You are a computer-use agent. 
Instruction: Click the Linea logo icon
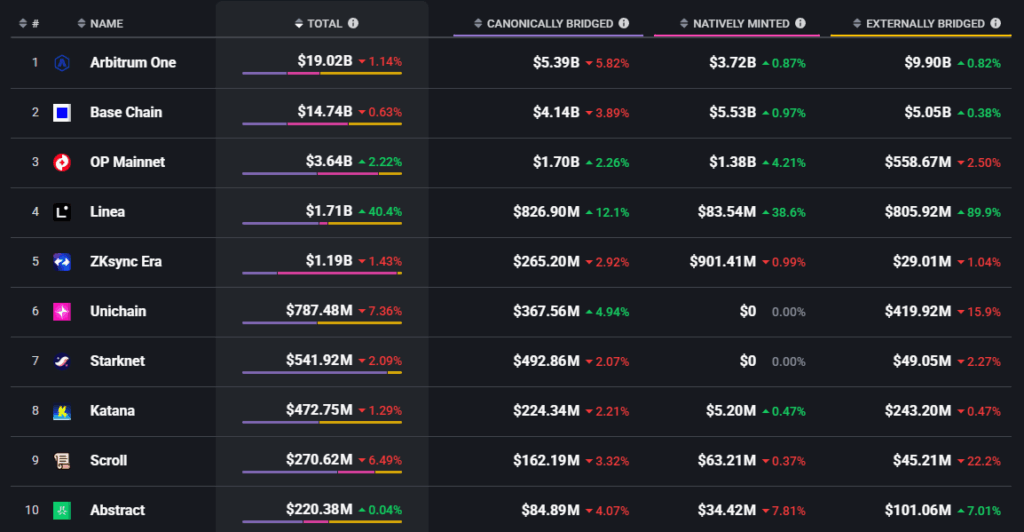click(x=62, y=212)
